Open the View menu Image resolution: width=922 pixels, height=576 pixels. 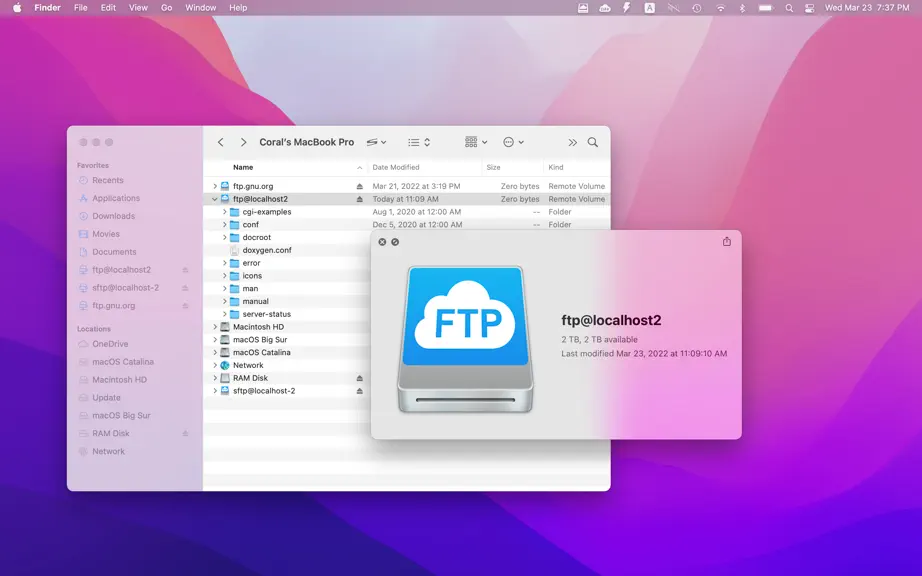[x=138, y=8]
